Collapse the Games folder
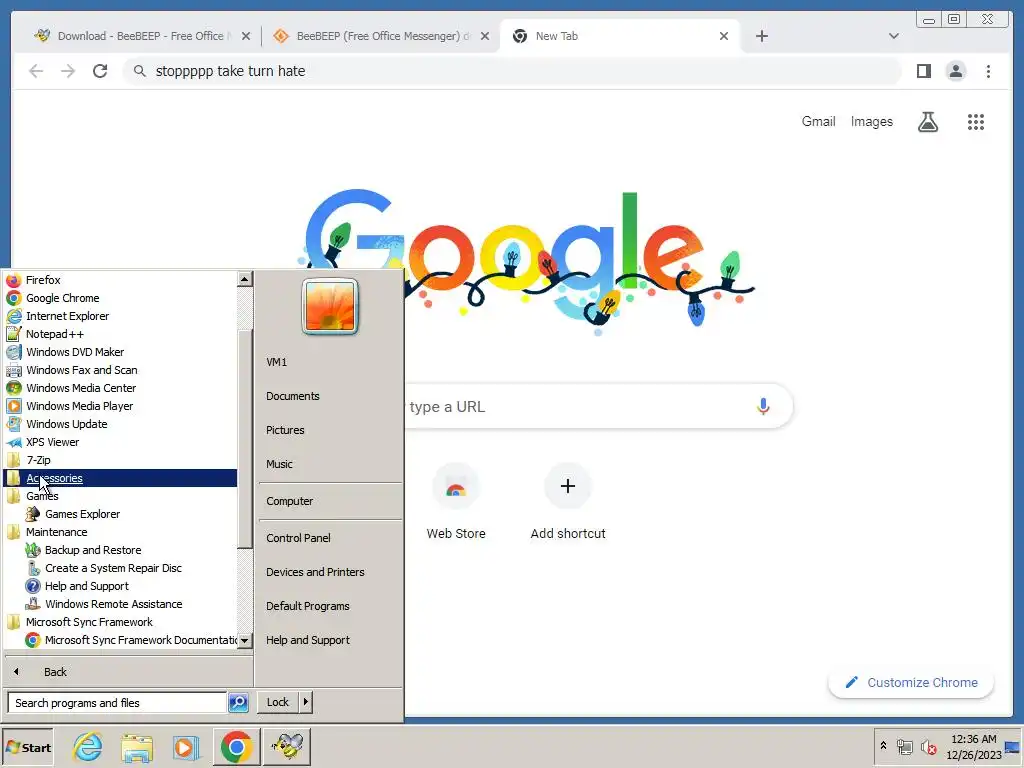Viewport: 1024px width, 768px height. click(42, 496)
